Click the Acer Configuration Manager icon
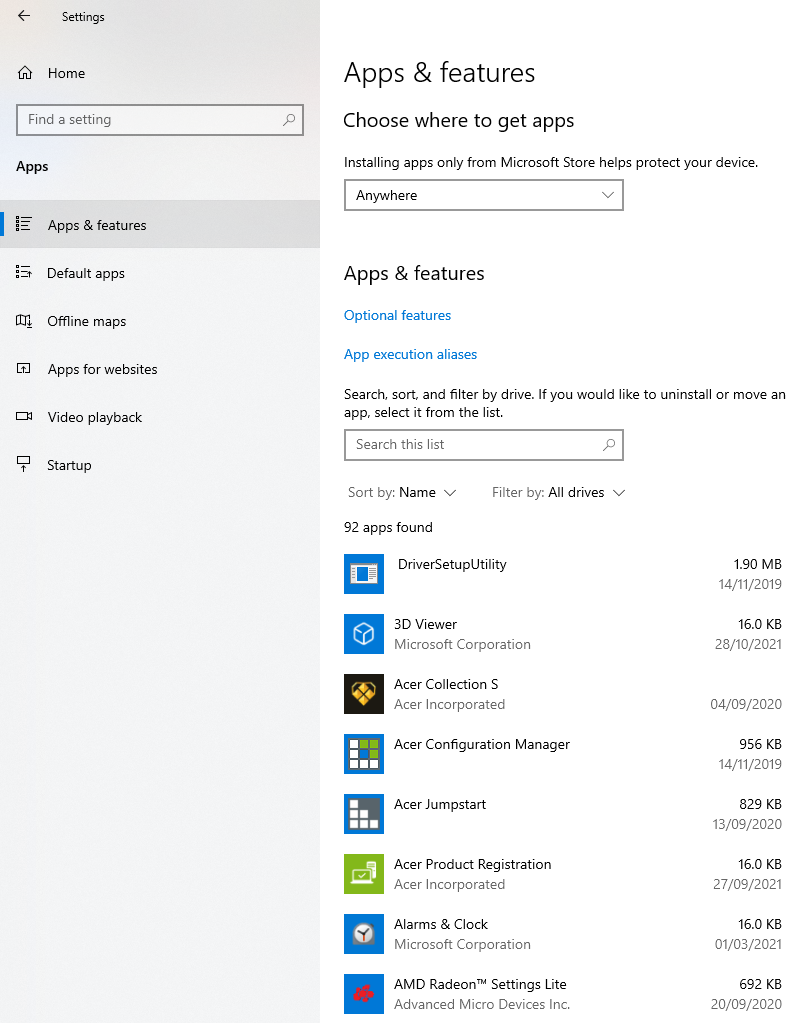This screenshot has height=1023, width=805. pos(363,754)
